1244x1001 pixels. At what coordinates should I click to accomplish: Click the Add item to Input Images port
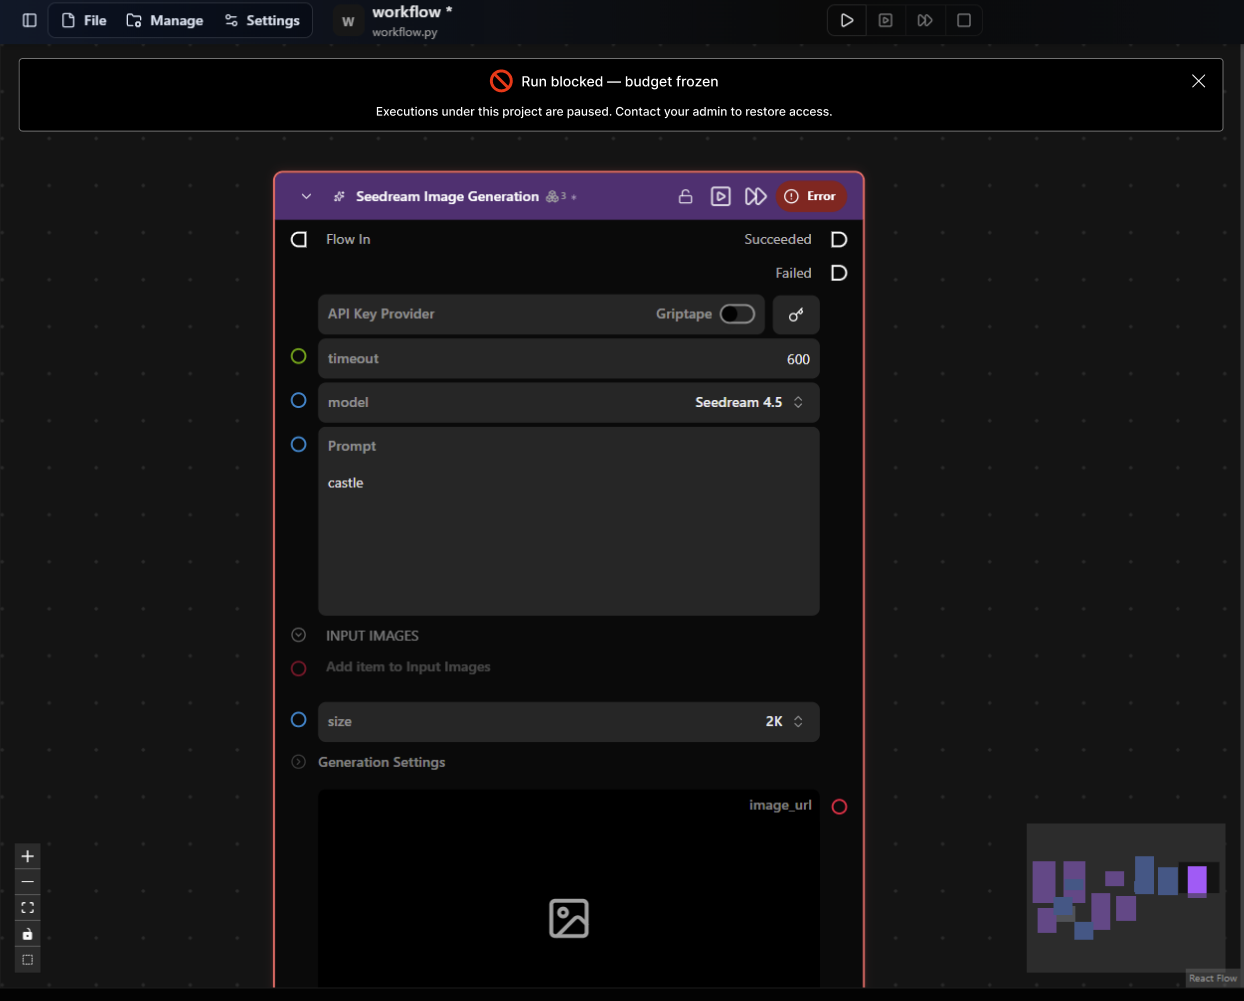pos(298,668)
